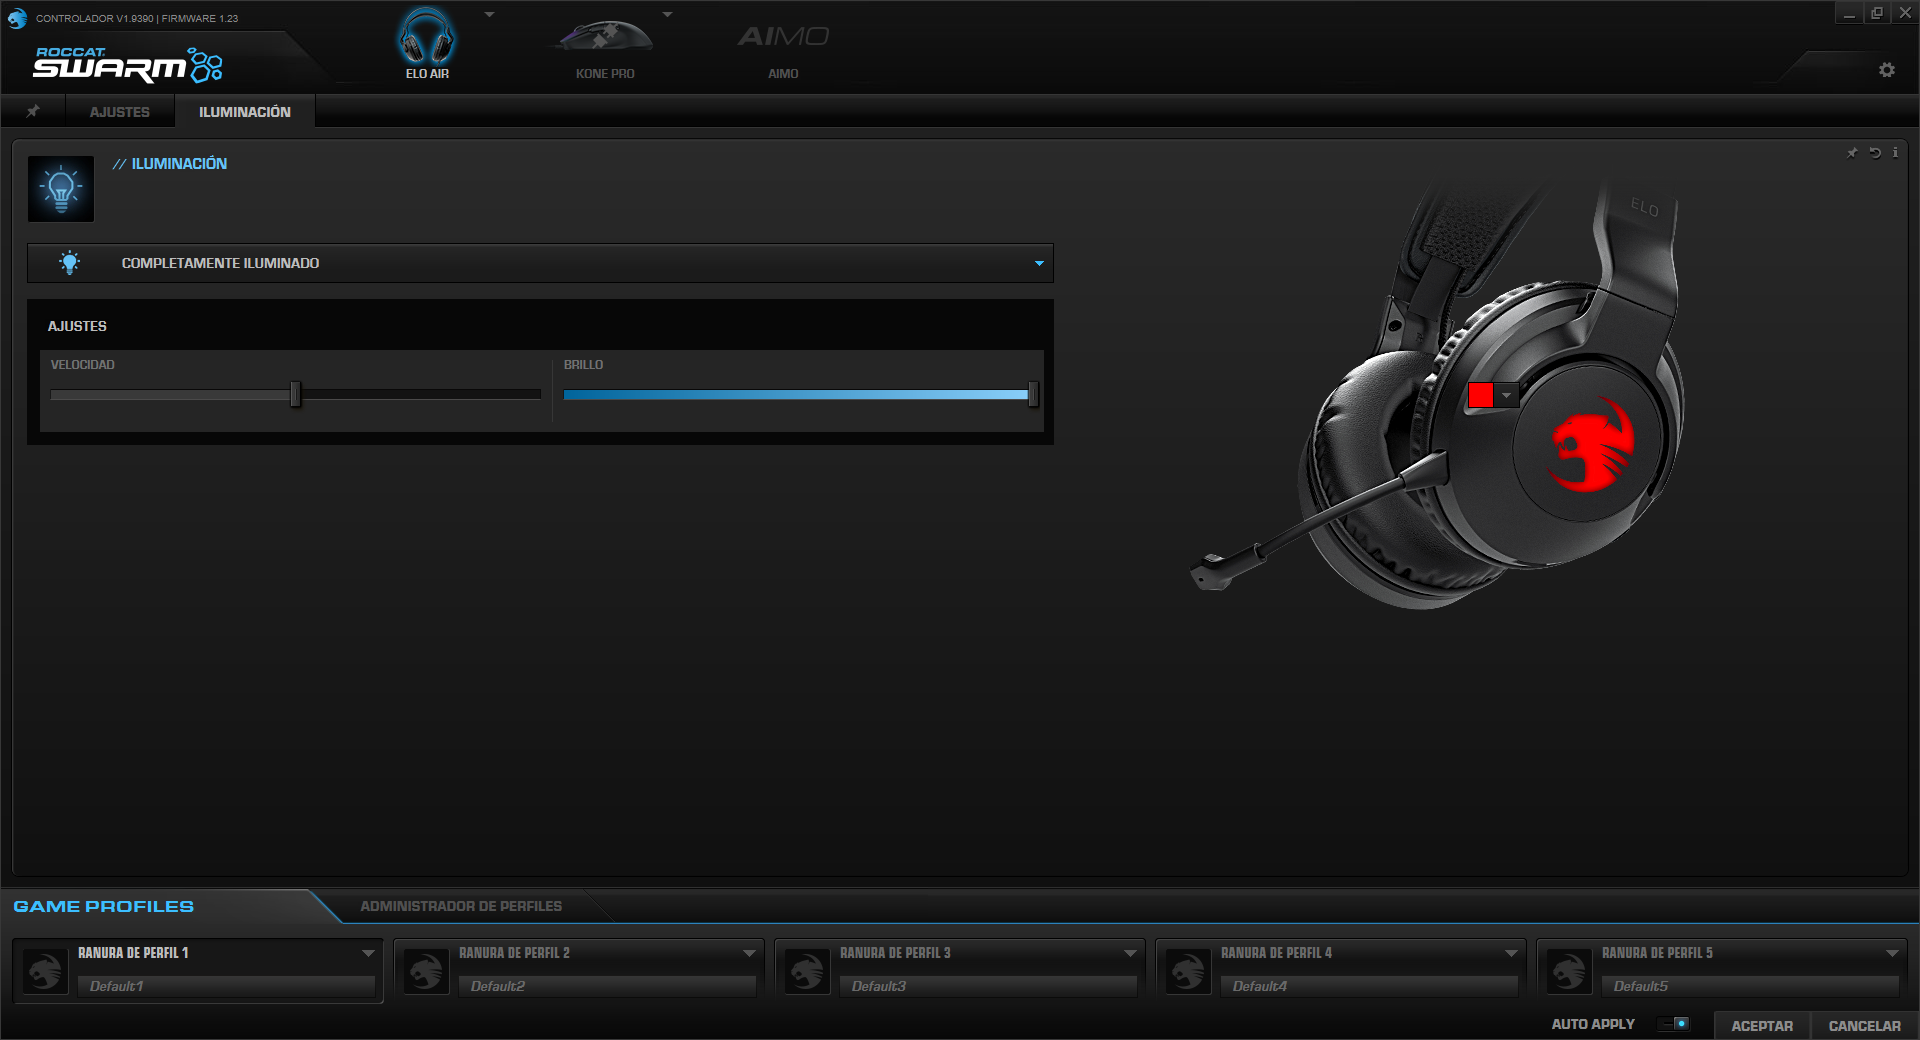Minimize the Swarm window
This screenshot has height=1040, width=1920.
pos(1849,13)
